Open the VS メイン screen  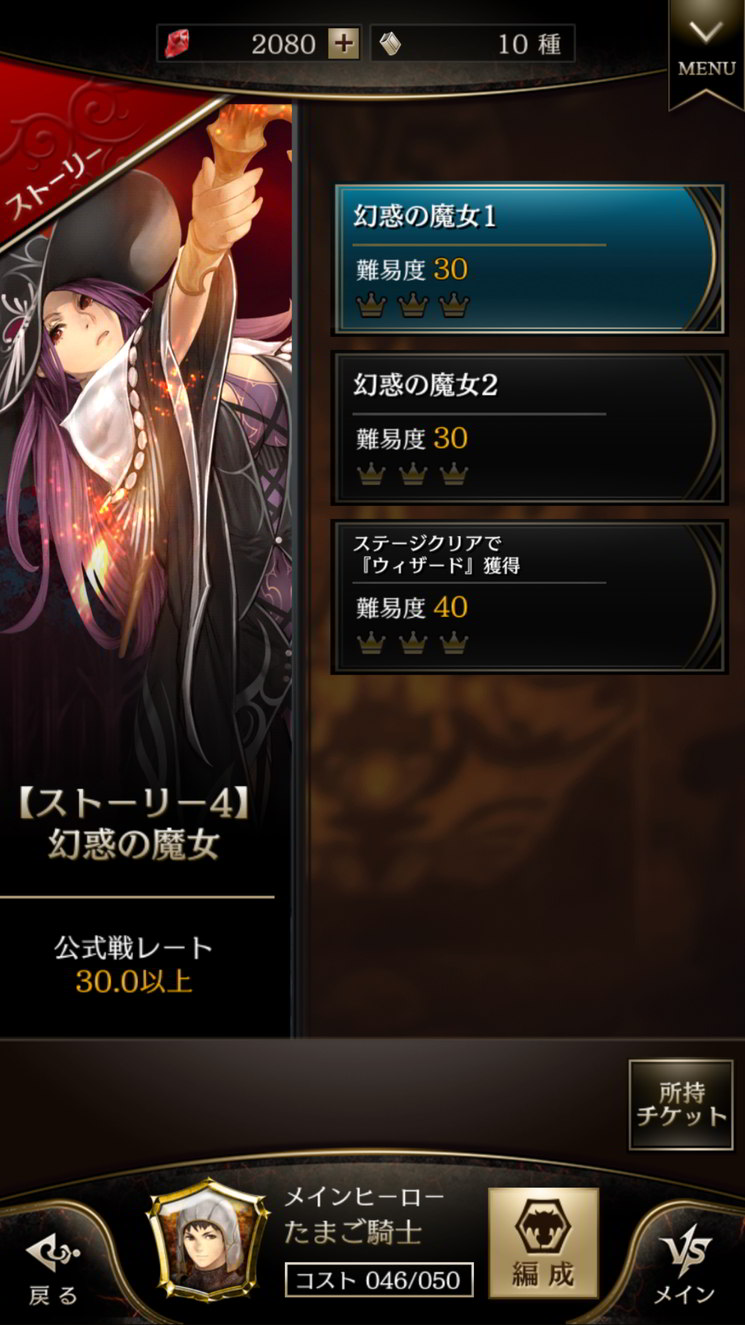tap(686, 1267)
